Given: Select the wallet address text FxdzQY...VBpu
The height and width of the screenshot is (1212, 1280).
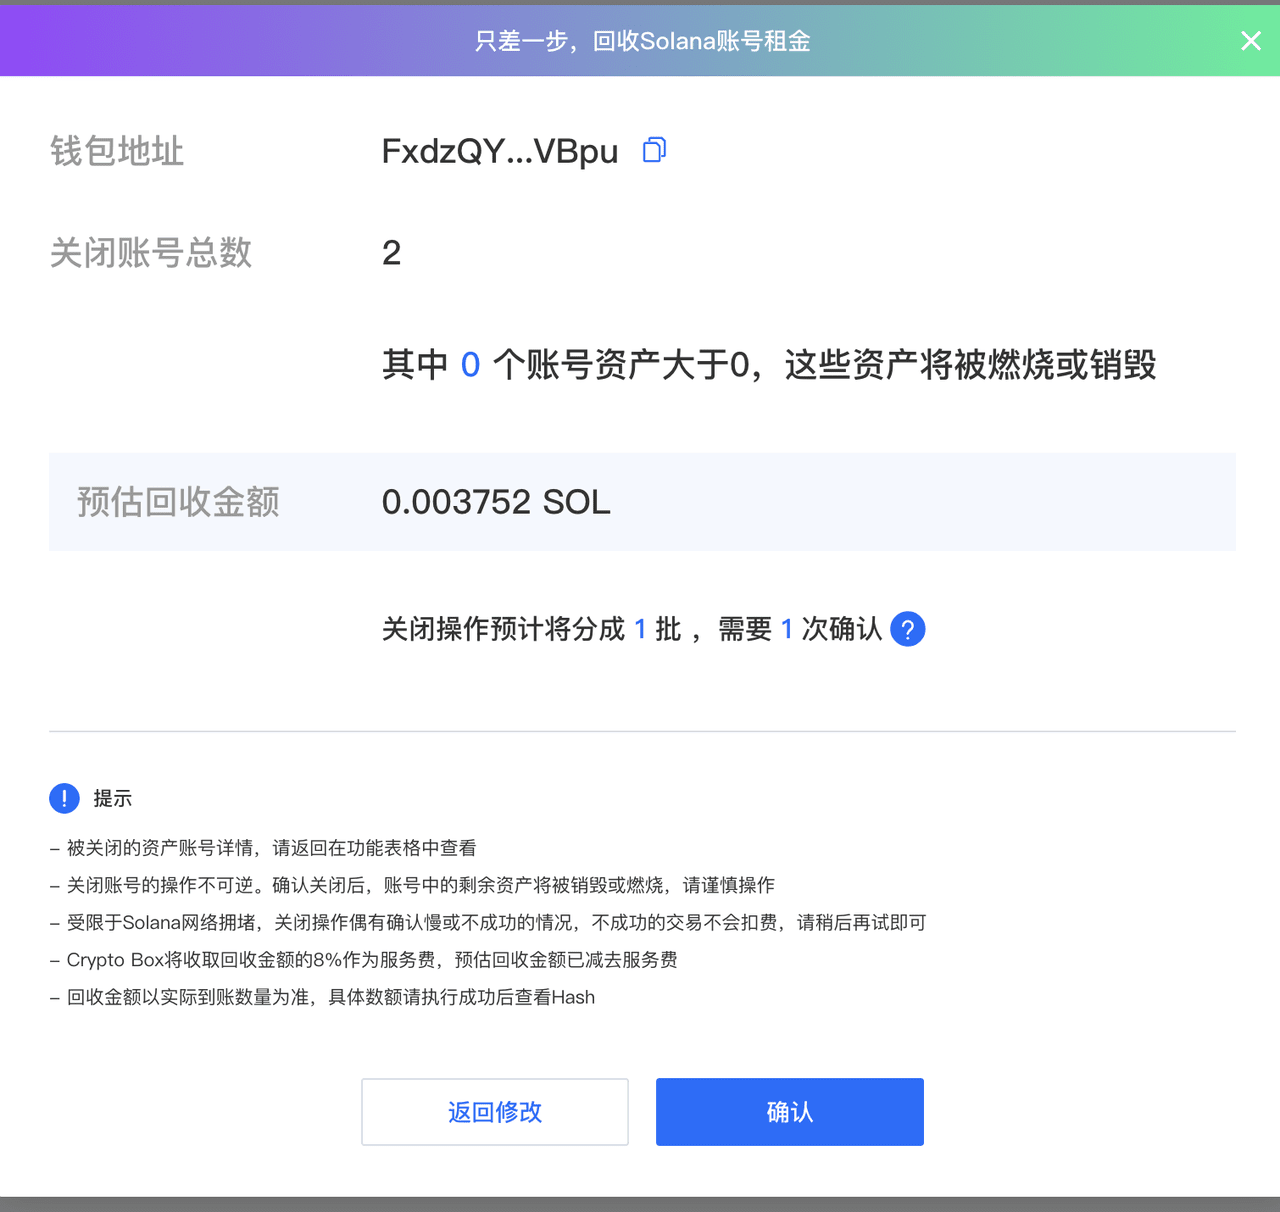Looking at the screenshot, I should tap(498, 151).
